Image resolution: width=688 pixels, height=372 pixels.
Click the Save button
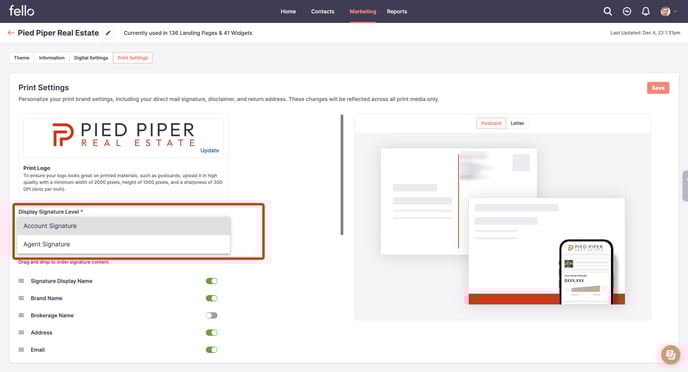pyautogui.click(x=658, y=88)
